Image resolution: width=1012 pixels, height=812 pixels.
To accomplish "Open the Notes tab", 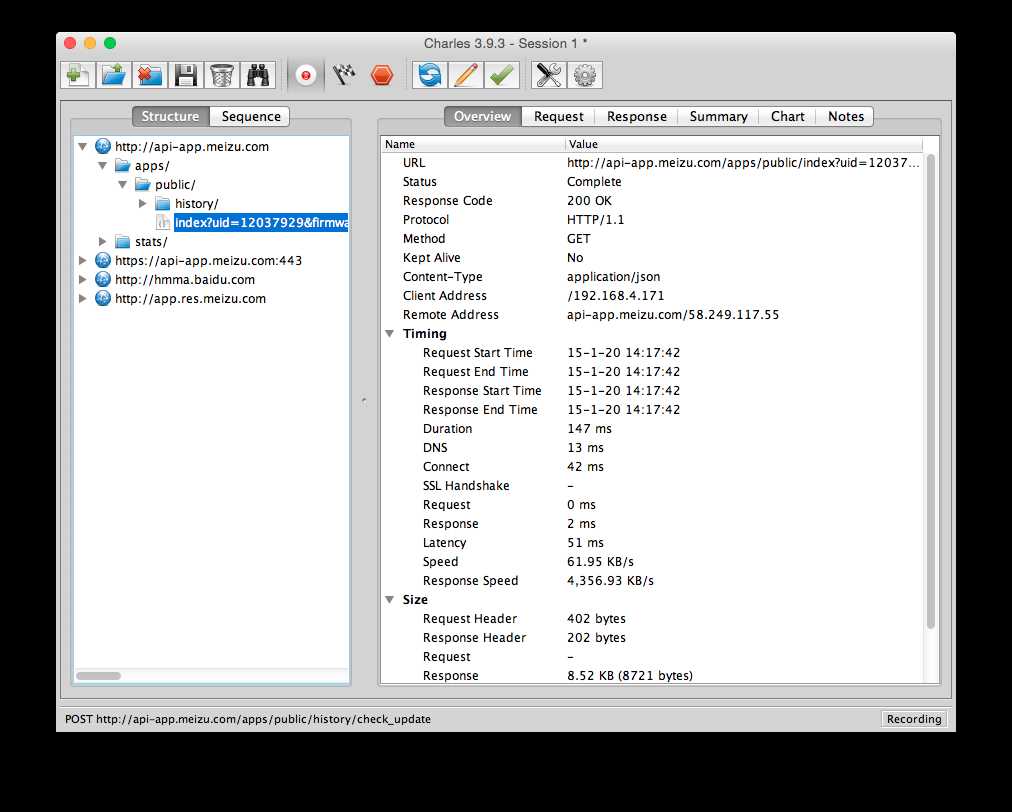I will tap(845, 116).
